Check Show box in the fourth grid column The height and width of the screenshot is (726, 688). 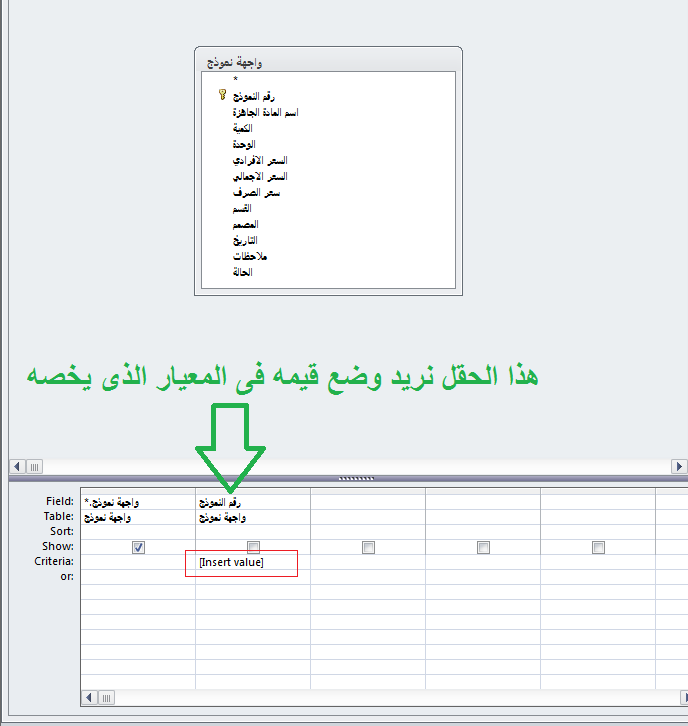point(483,547)
